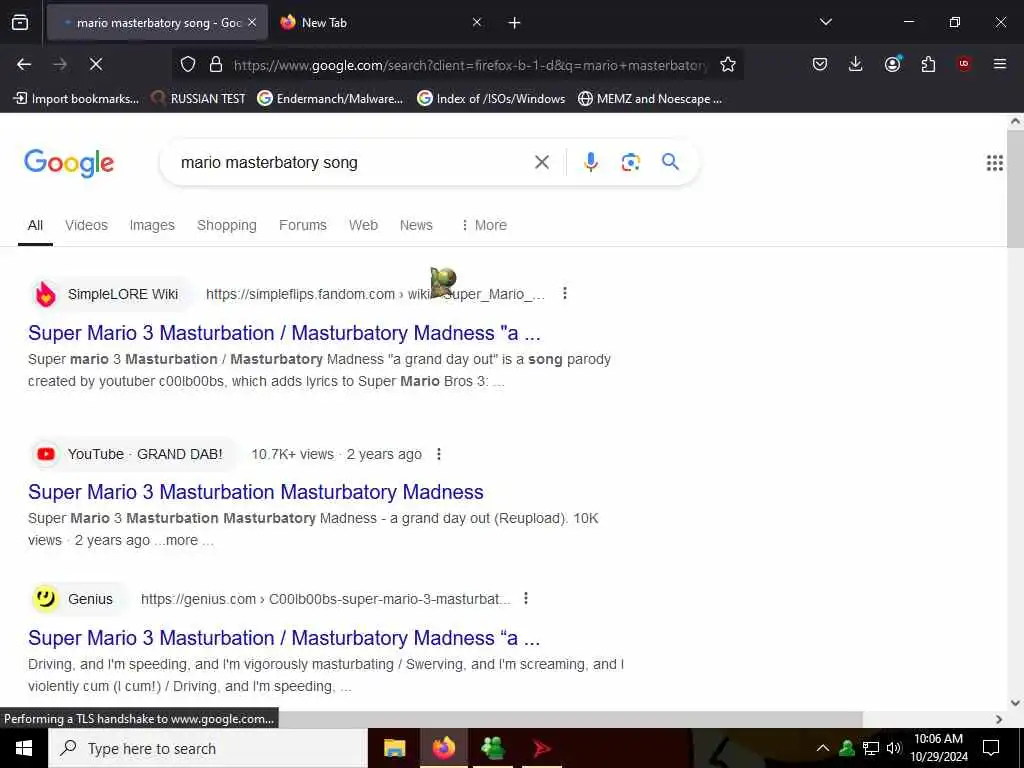Screen dimensions: 1024x768
Task: Open the YouTube result title link
Action: pyautogui.click(x=256, y=492)
